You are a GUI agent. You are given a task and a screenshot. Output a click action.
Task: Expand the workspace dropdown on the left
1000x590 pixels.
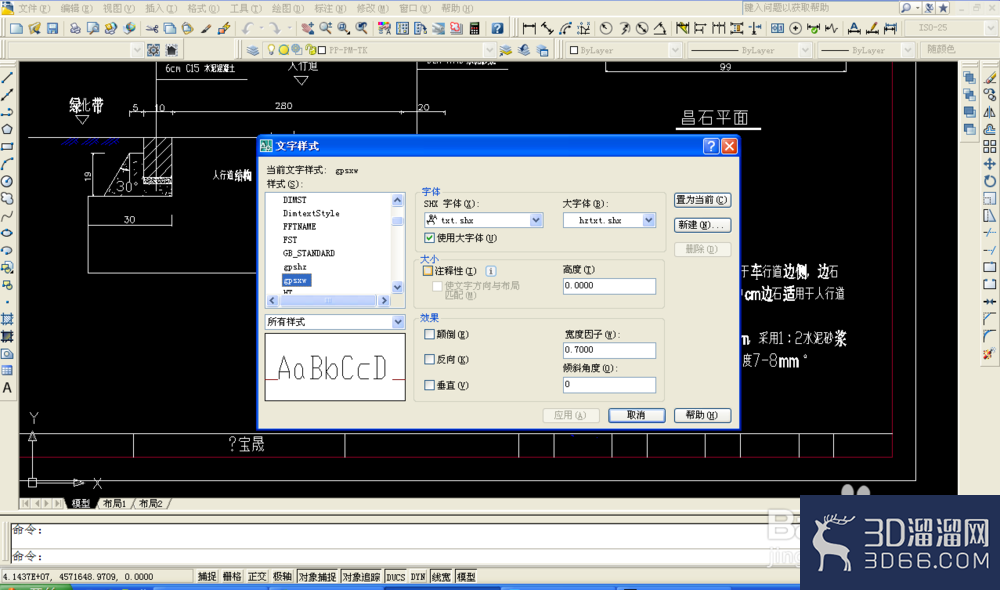(x=136, y=50)
